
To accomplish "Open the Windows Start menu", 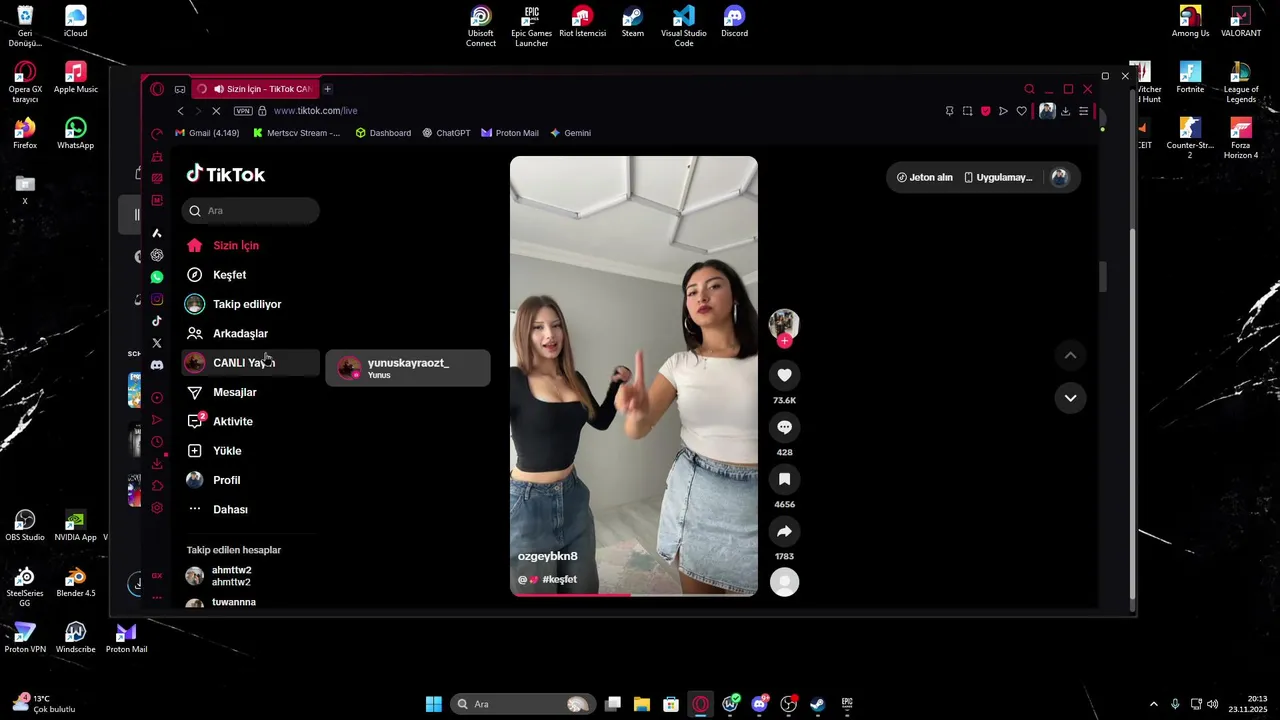I will pyautogui.click(x=434, y=704).
